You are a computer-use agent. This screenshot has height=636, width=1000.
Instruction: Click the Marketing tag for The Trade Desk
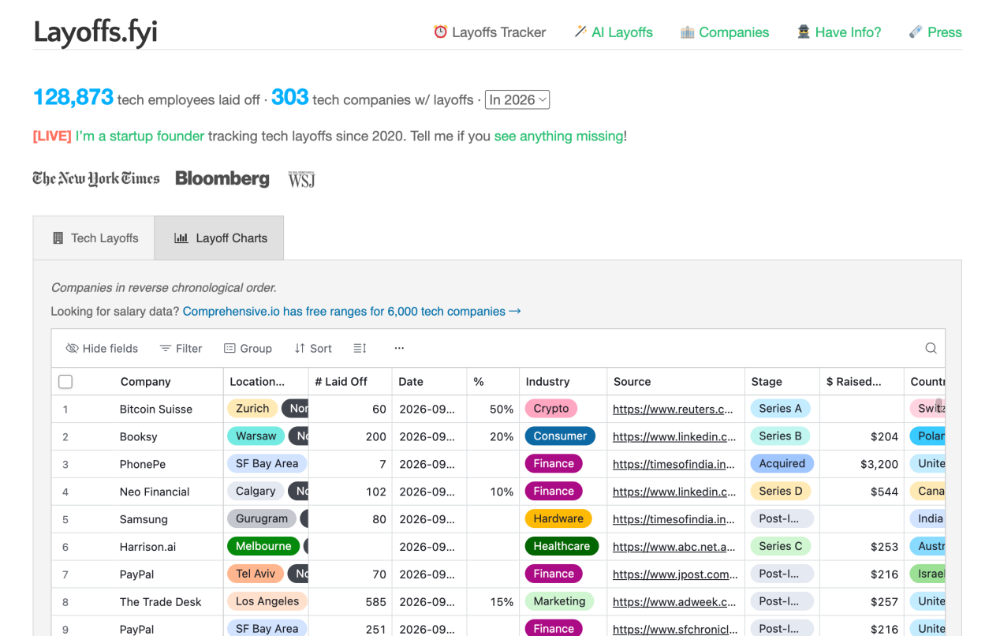[x=559, y=601]
